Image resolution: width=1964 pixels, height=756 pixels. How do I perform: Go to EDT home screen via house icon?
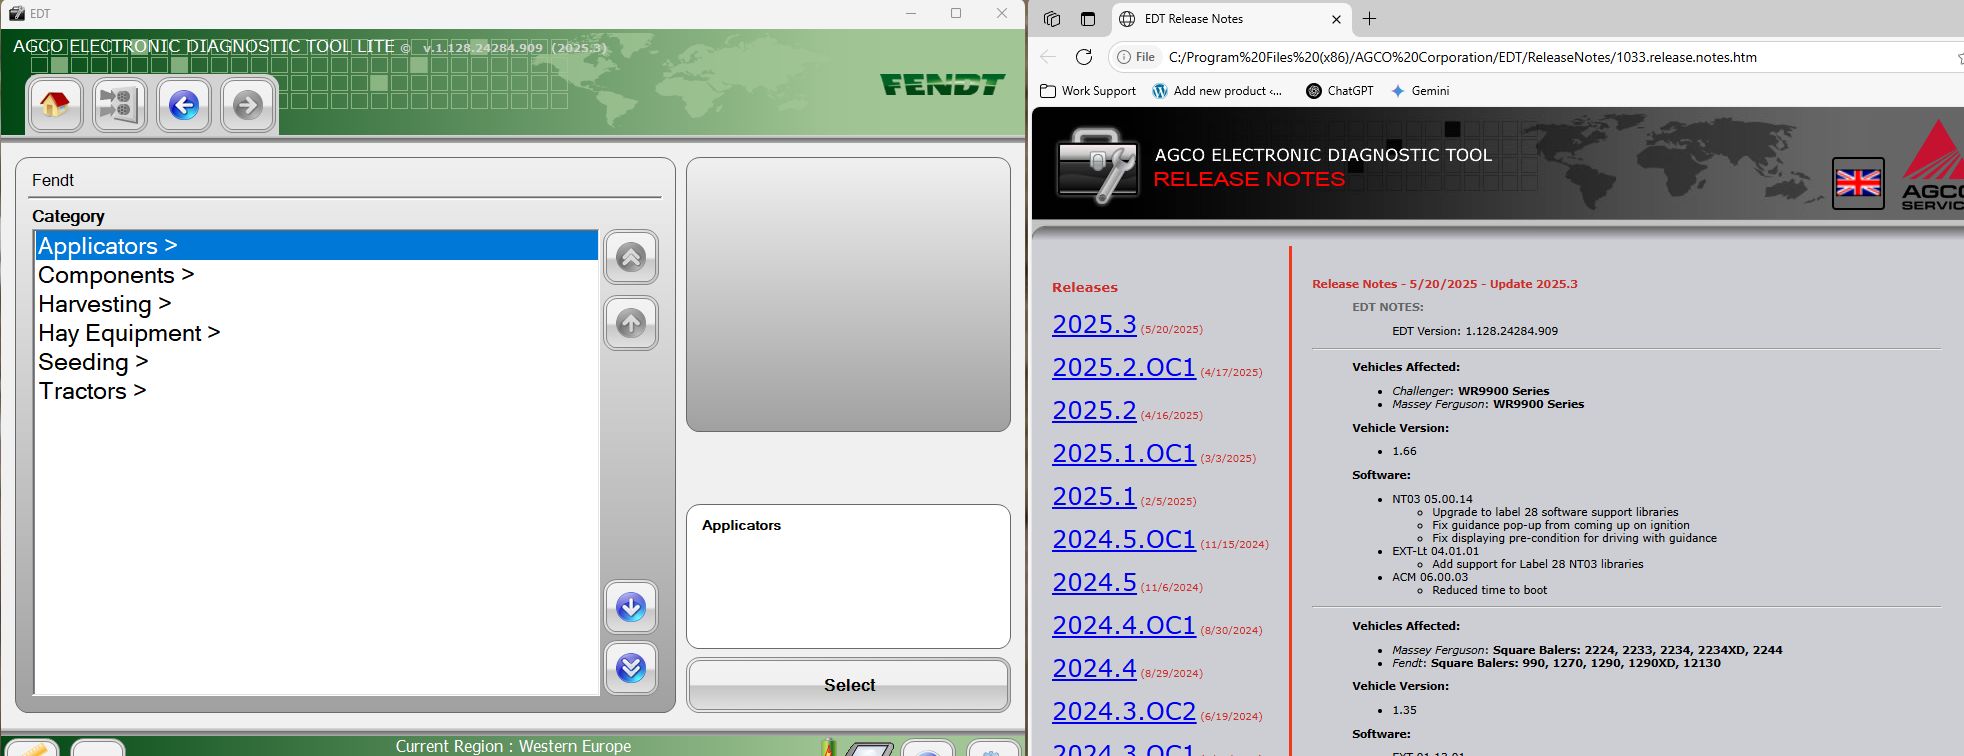tap(56, 105)
